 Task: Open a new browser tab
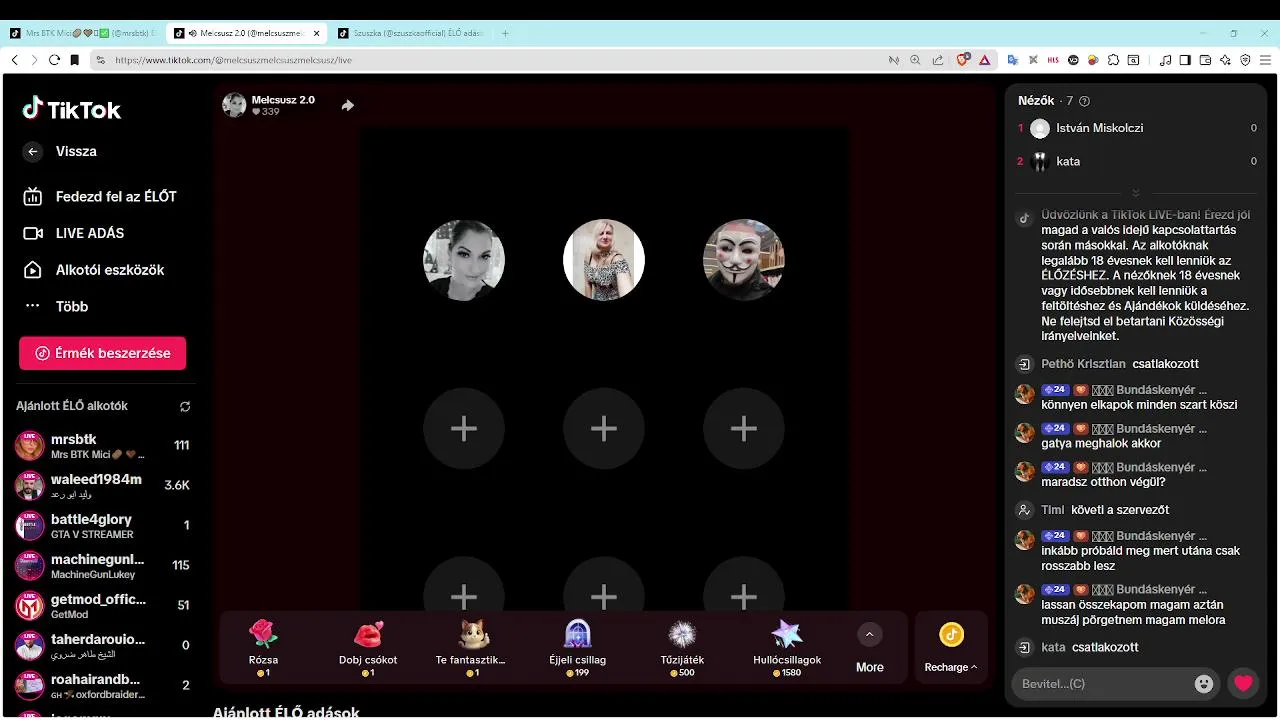click(x=505, y=33)
